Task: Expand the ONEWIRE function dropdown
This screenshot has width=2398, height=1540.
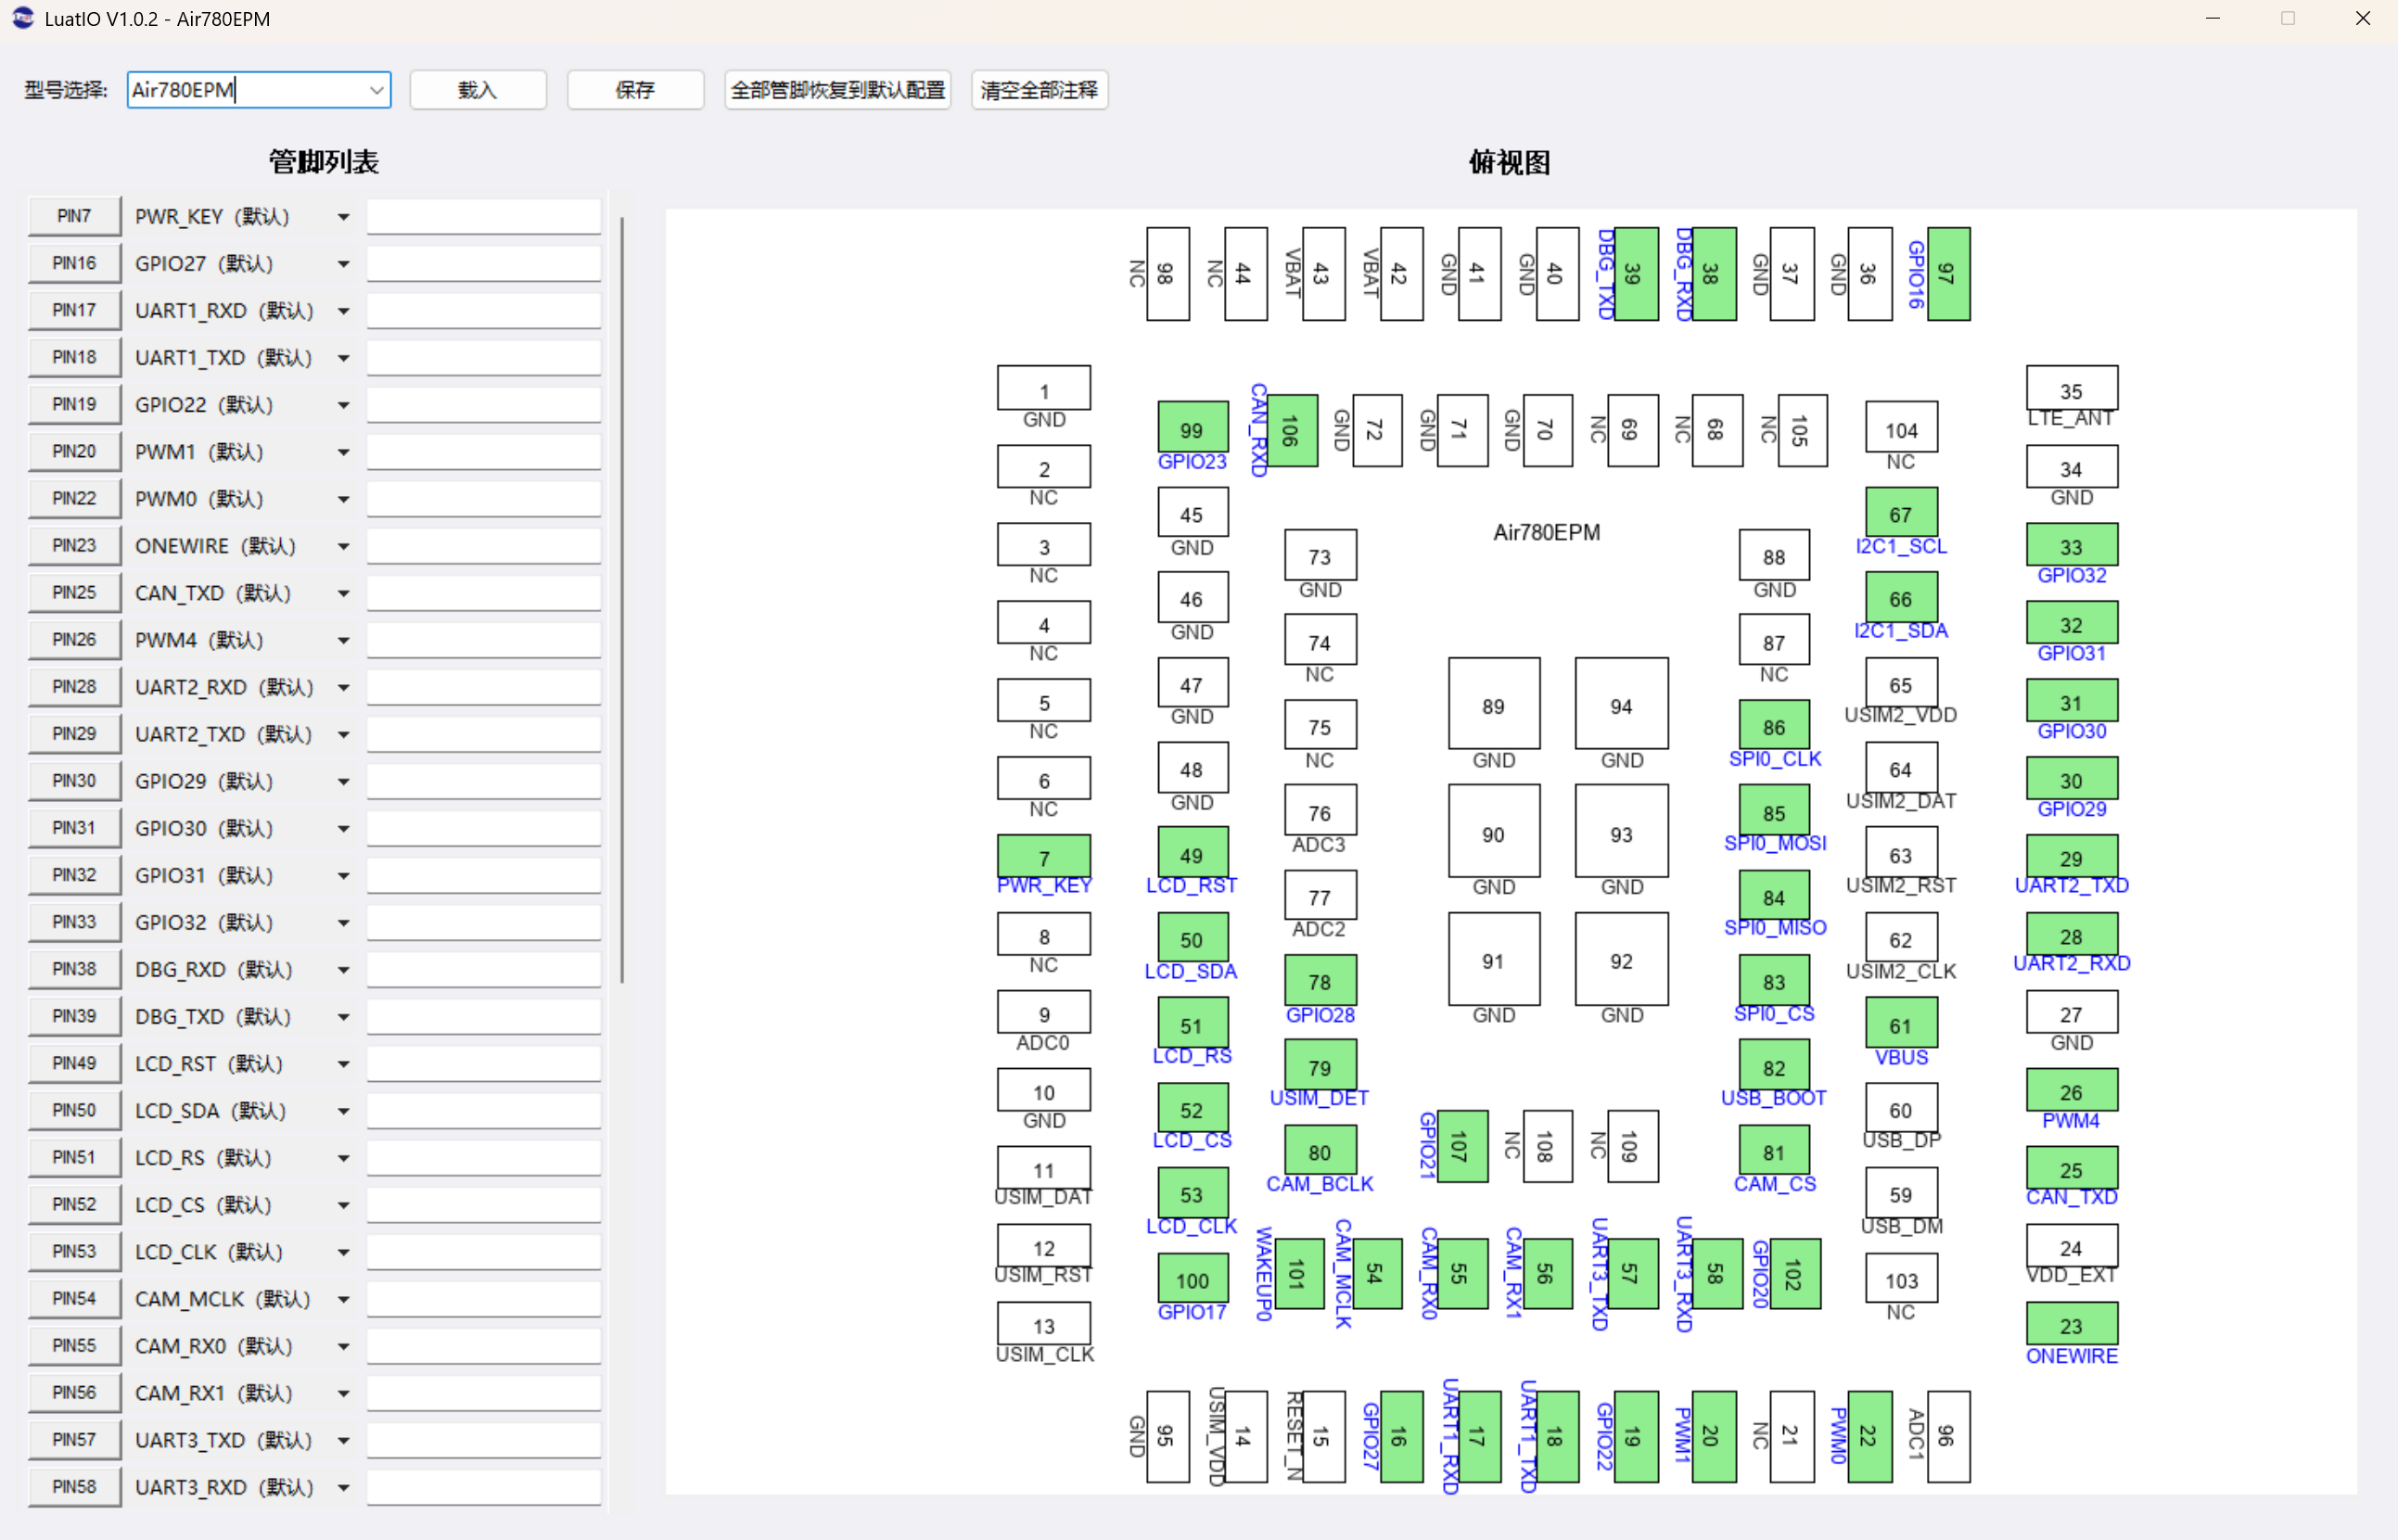Action: coord(343,546)
